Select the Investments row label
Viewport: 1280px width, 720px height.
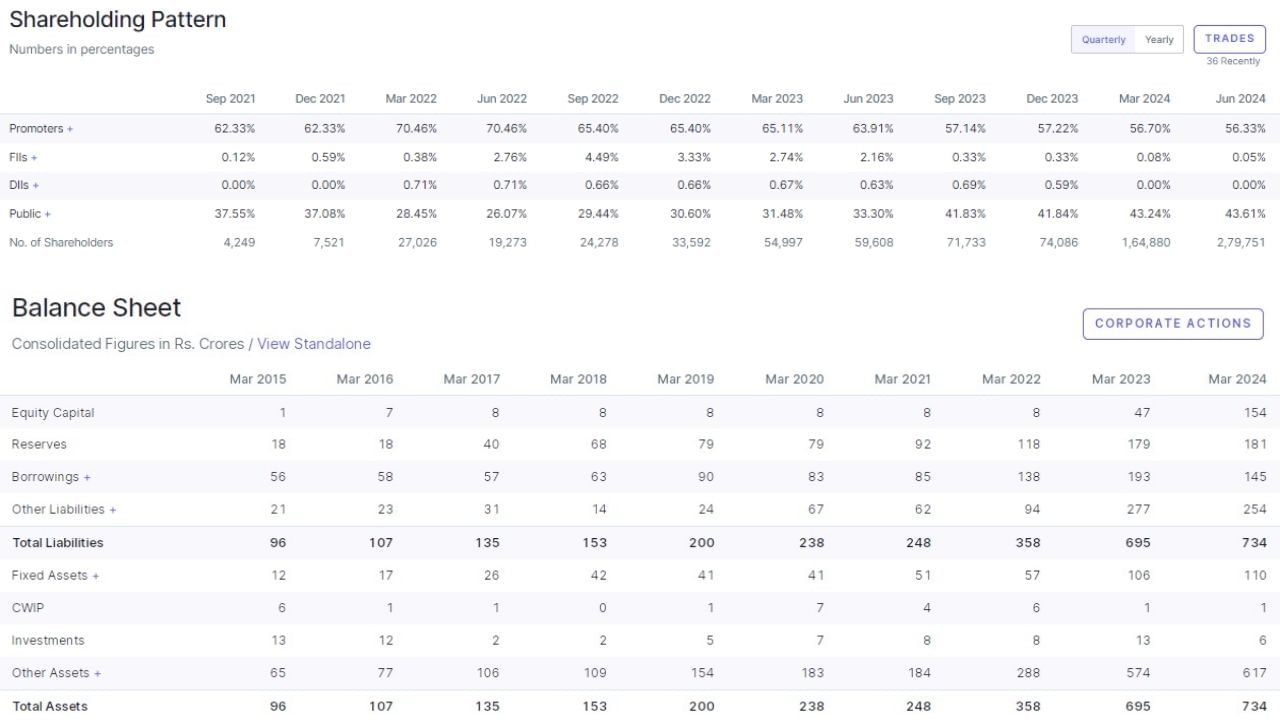pos(48,641)
